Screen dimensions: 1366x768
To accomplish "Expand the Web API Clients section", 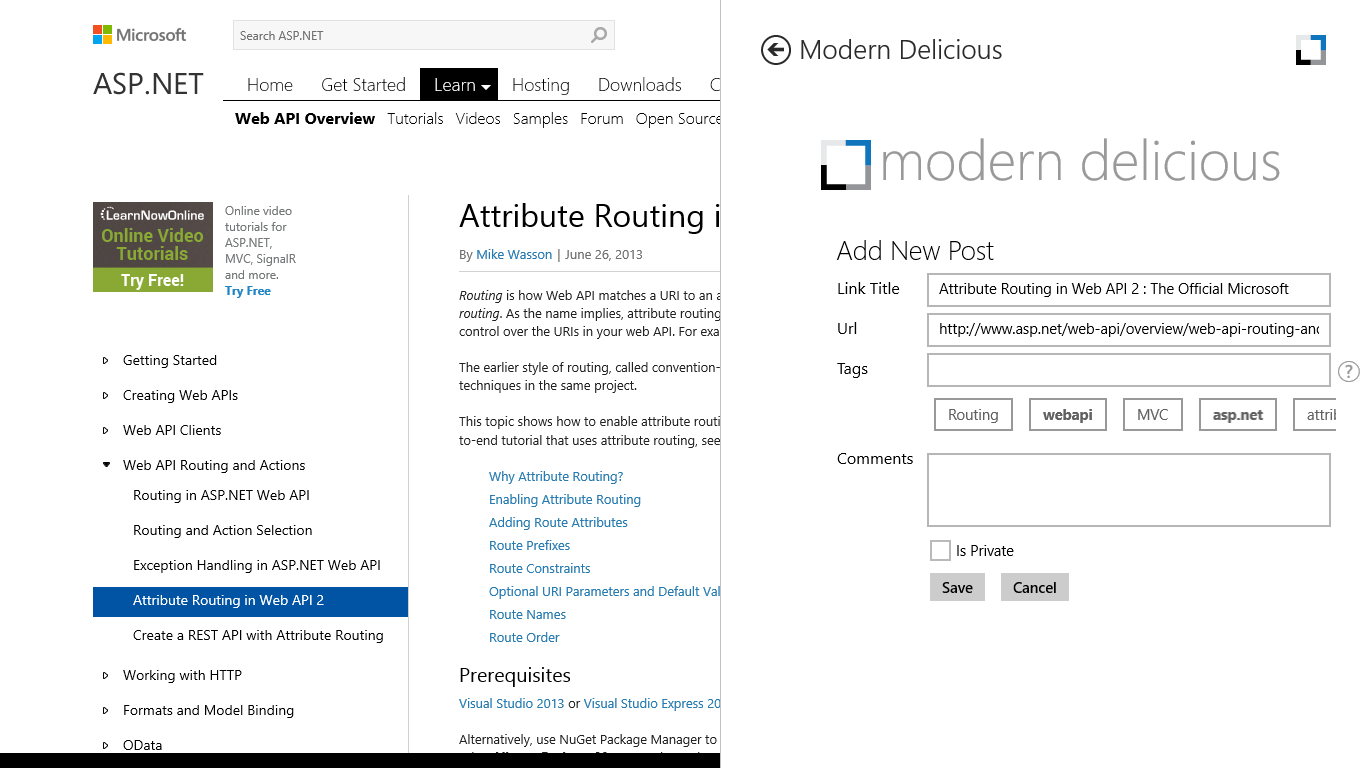I will 106,430.
